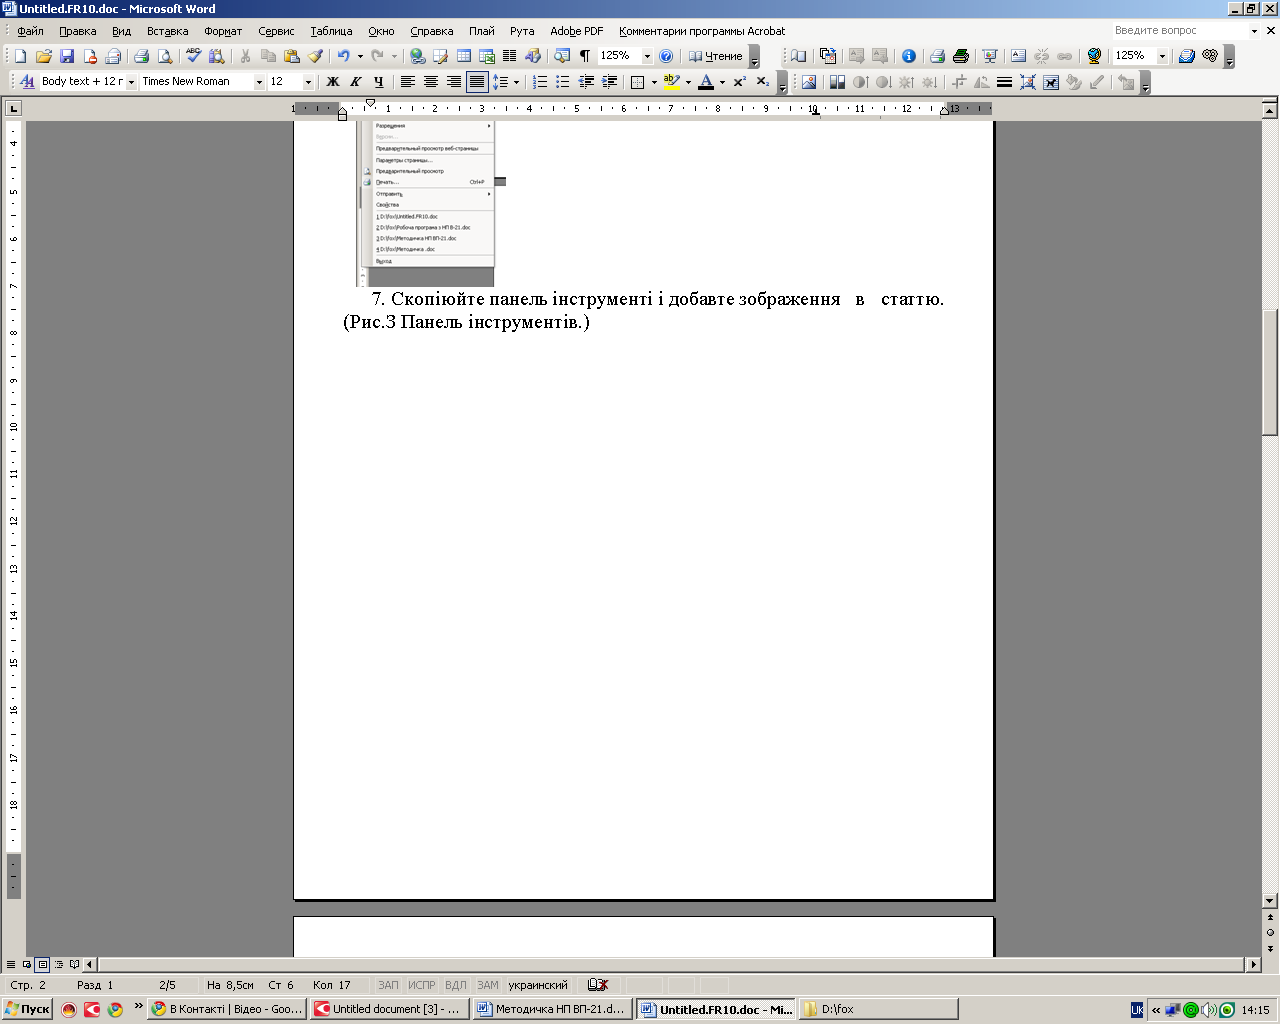Open the Правка menu

(78, 31)
